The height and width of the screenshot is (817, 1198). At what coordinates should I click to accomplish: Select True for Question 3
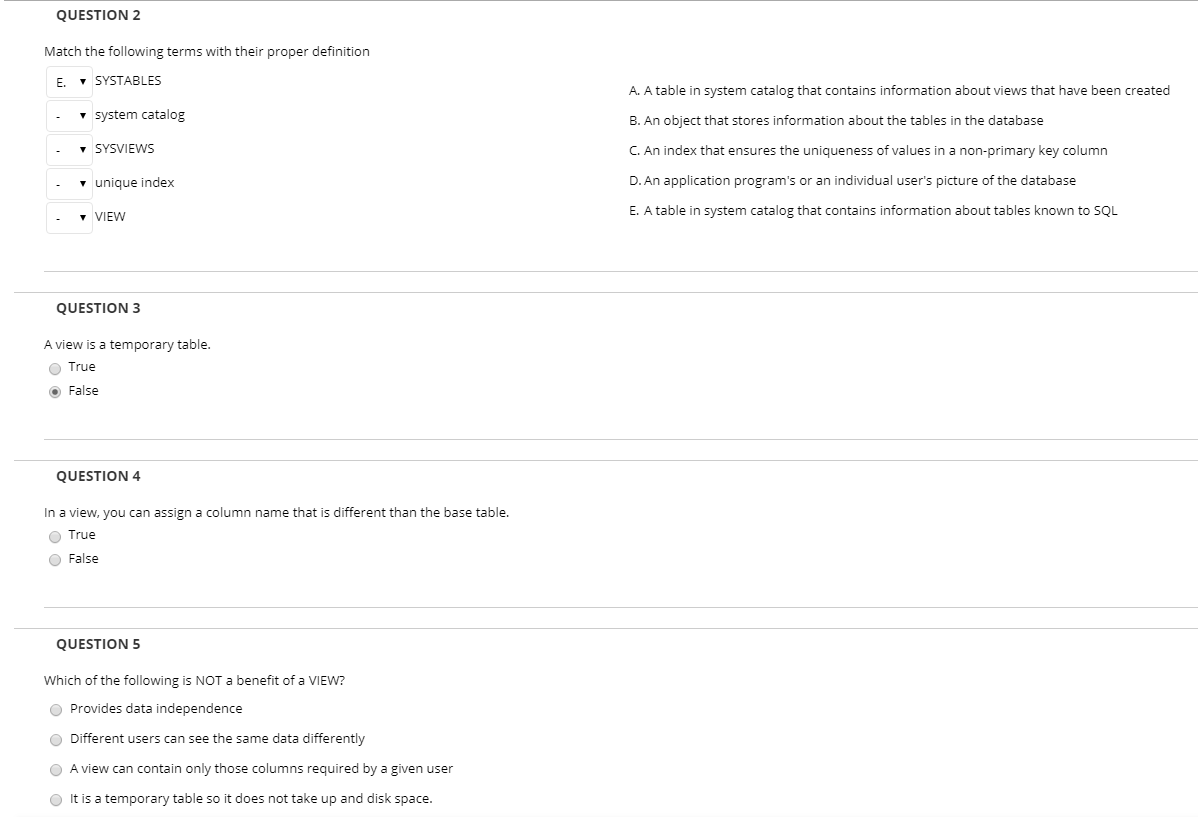(55, 367)
